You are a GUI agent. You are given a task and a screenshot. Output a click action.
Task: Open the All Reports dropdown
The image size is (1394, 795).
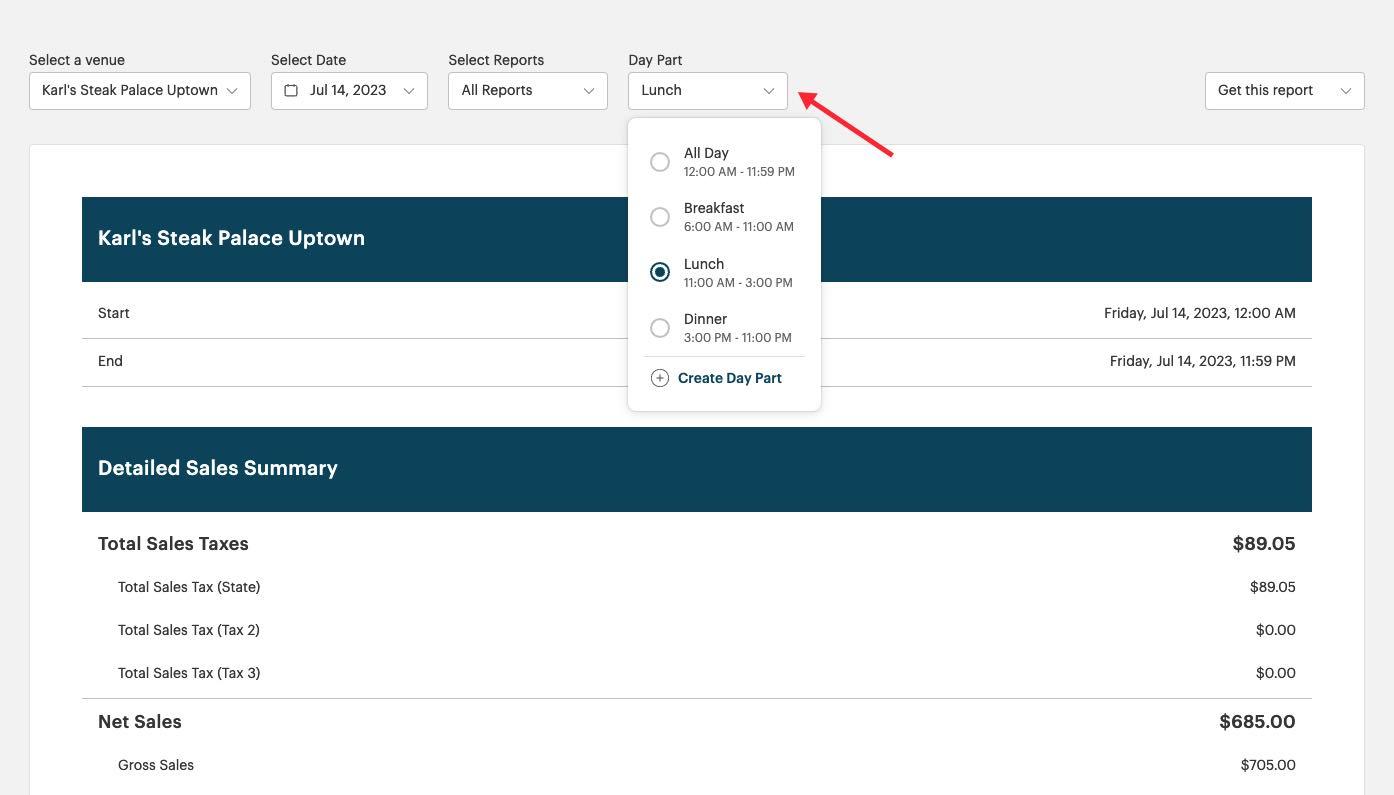coord(527,90)
